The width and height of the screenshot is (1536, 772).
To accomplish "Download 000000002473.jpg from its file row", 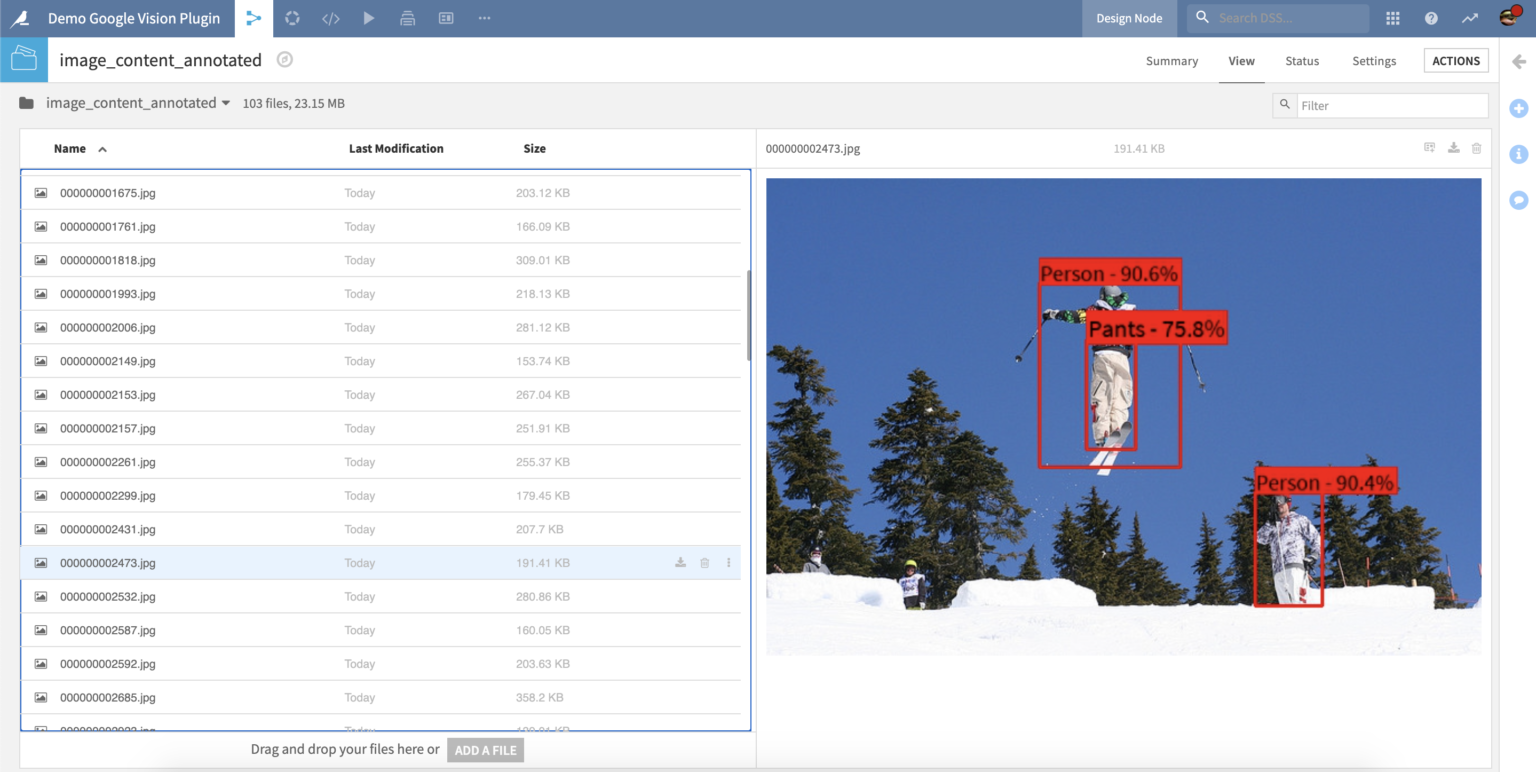I will (x=680, y=562).
